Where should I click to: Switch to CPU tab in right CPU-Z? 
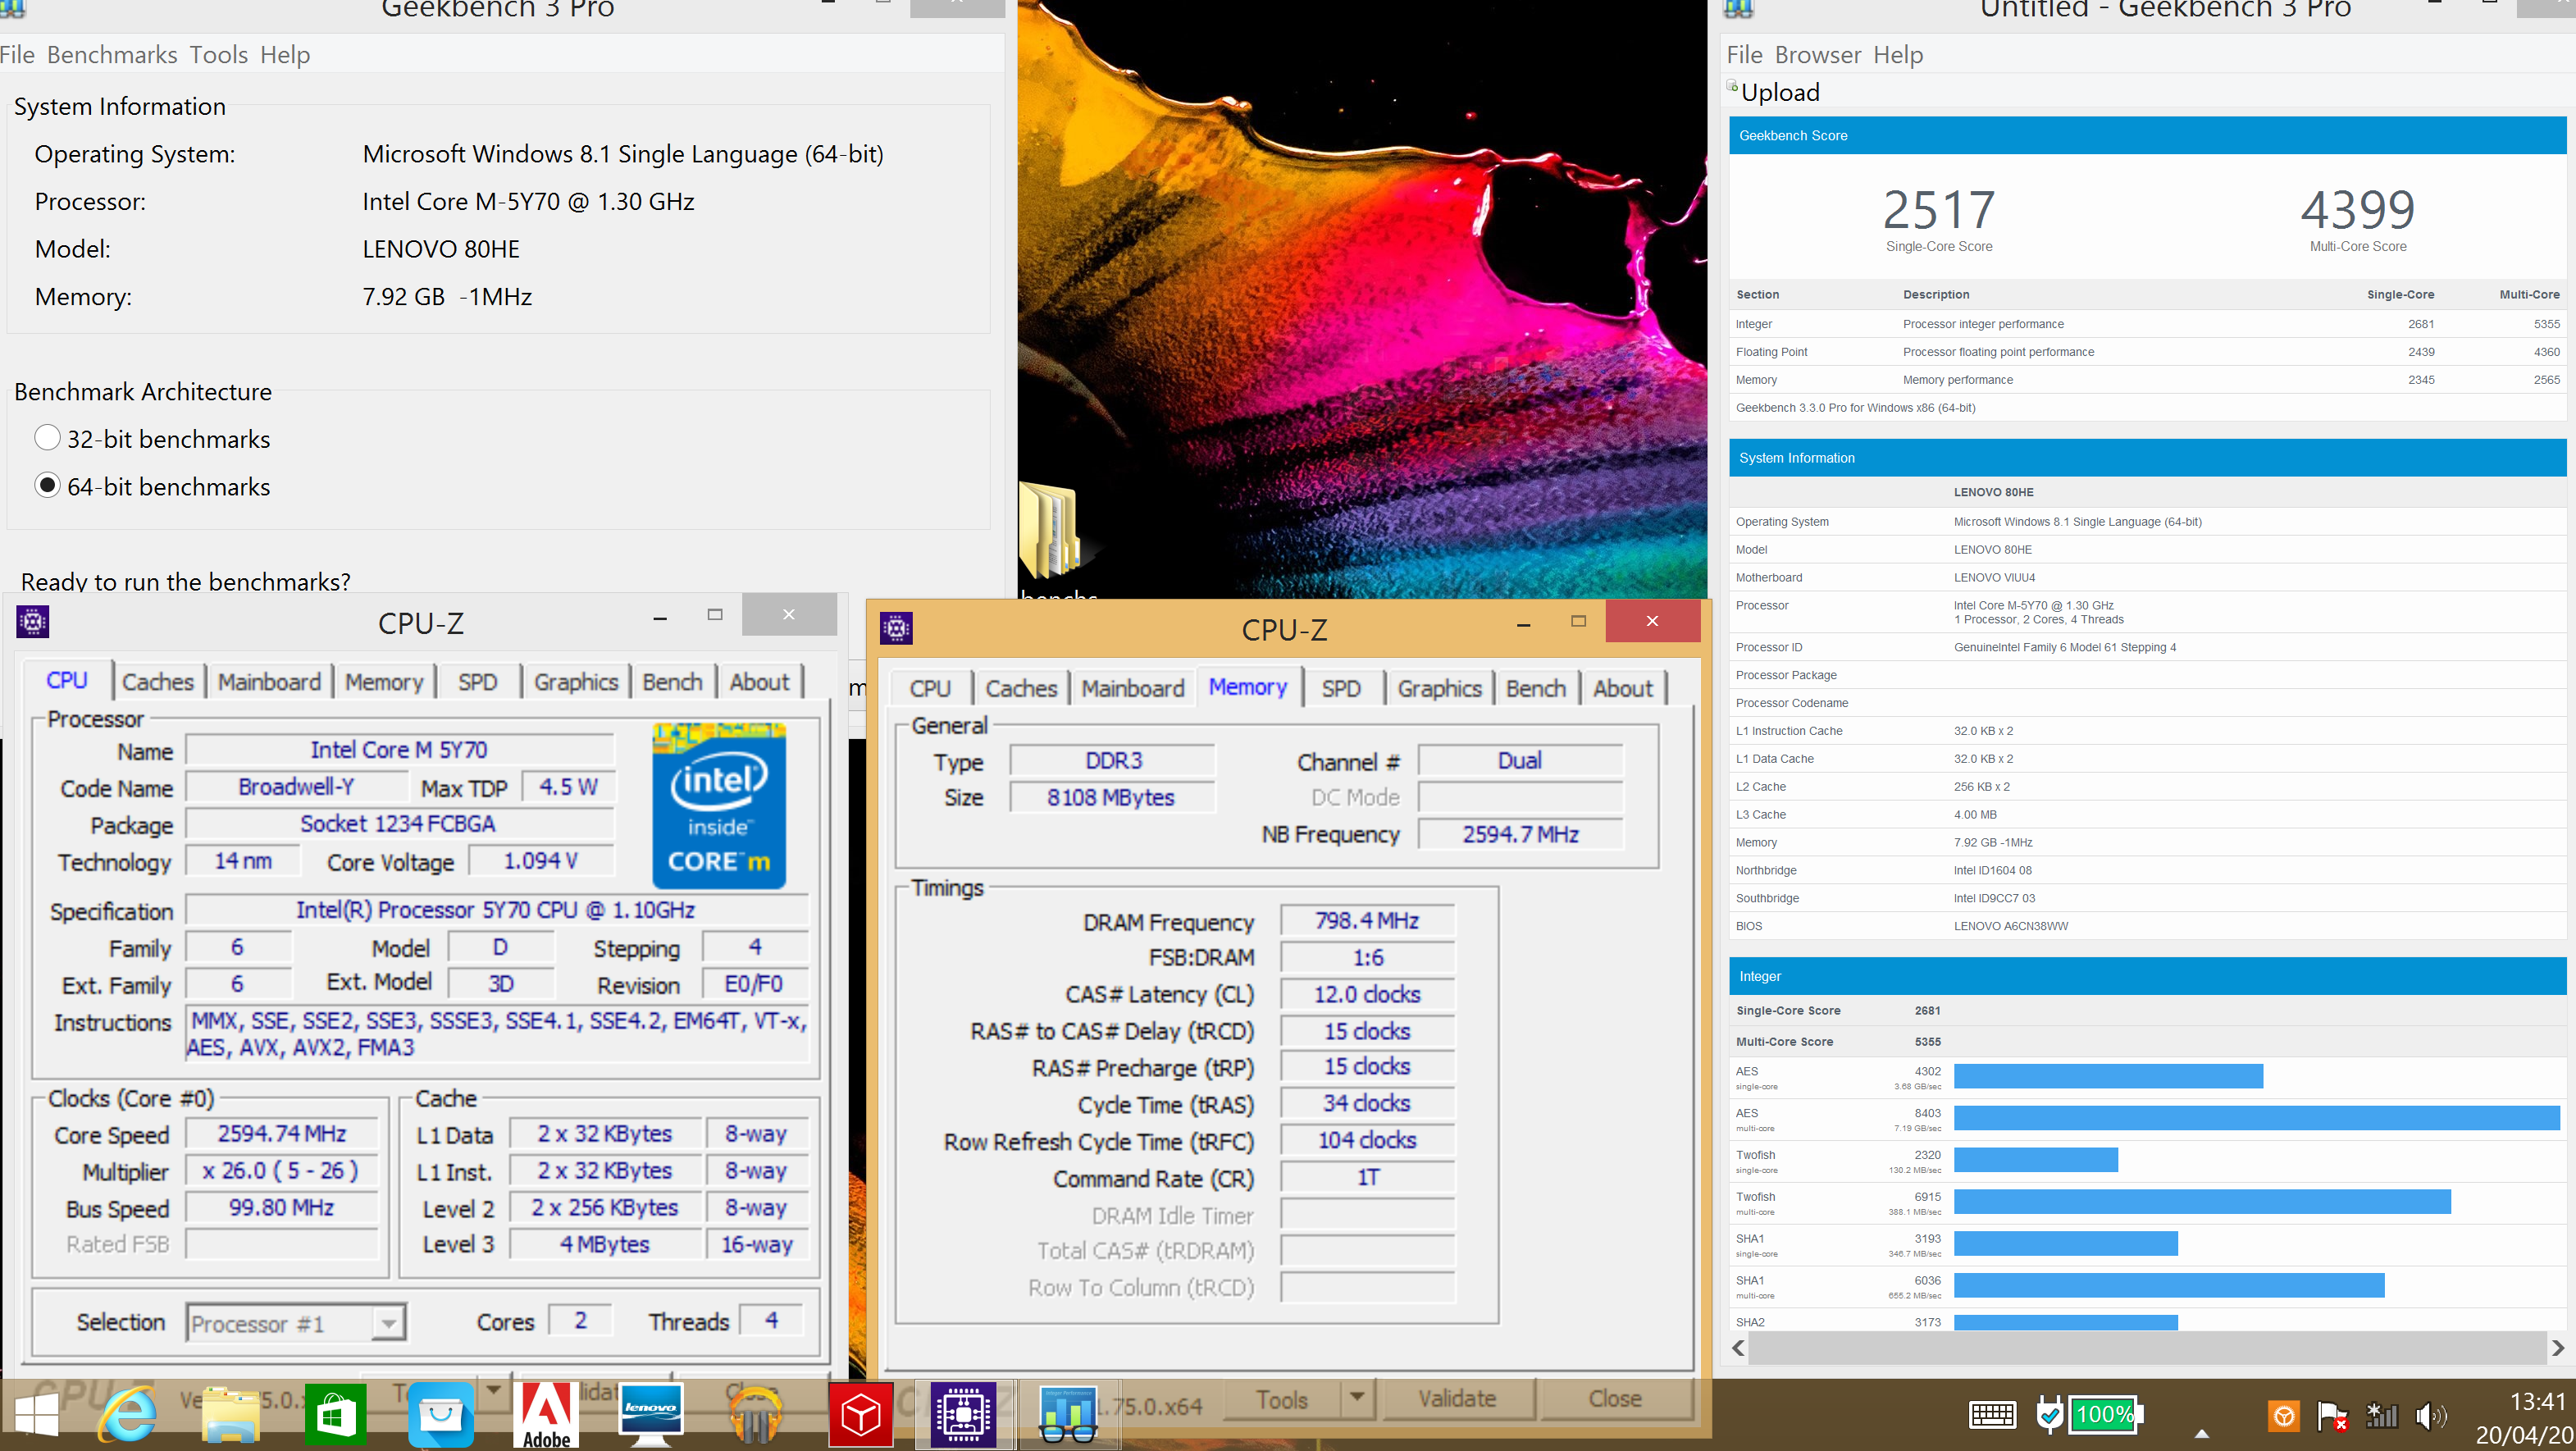(x=930, y=688)
